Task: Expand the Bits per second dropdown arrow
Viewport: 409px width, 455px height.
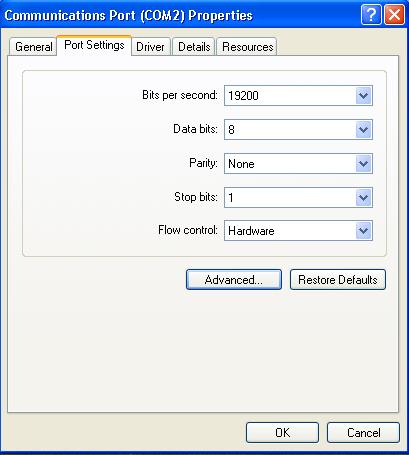Action: pyautogui.click(x=363, y=96)
